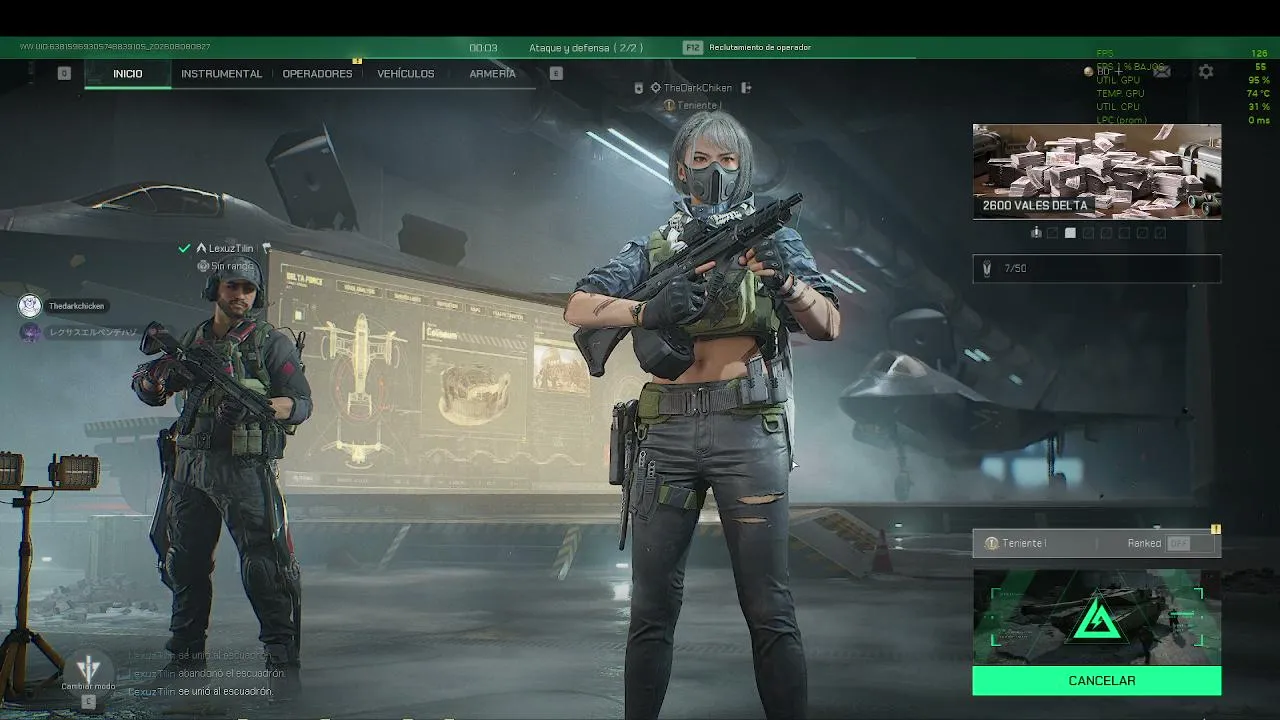Open the Instrumental tab

(x=221, y=74)
